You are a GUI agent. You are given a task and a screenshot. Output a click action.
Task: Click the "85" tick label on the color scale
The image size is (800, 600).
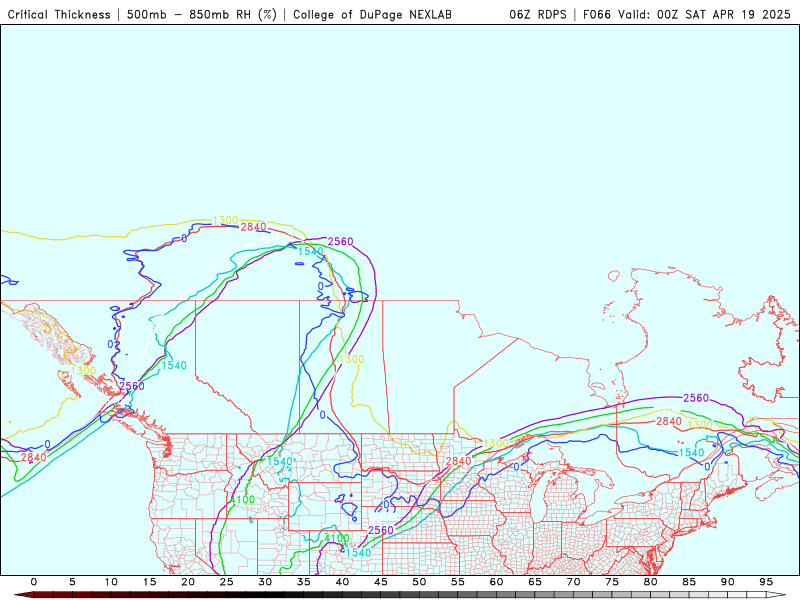coord(689,582)
